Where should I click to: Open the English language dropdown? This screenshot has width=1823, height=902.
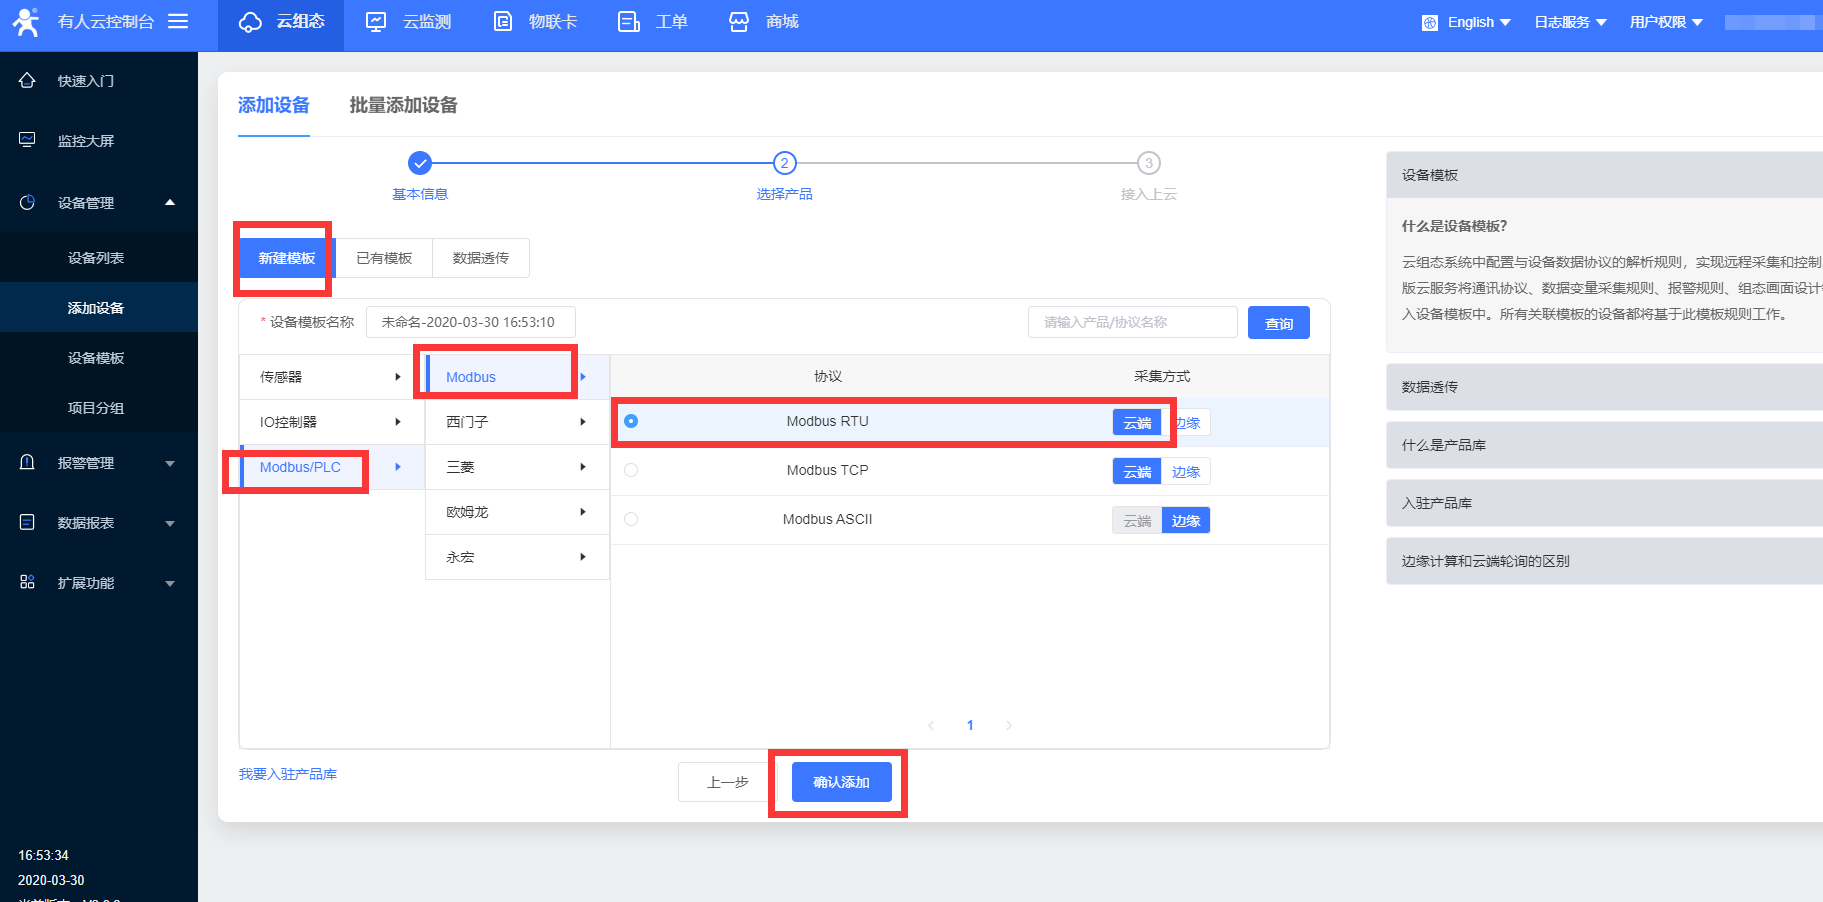pos(1468,22)
